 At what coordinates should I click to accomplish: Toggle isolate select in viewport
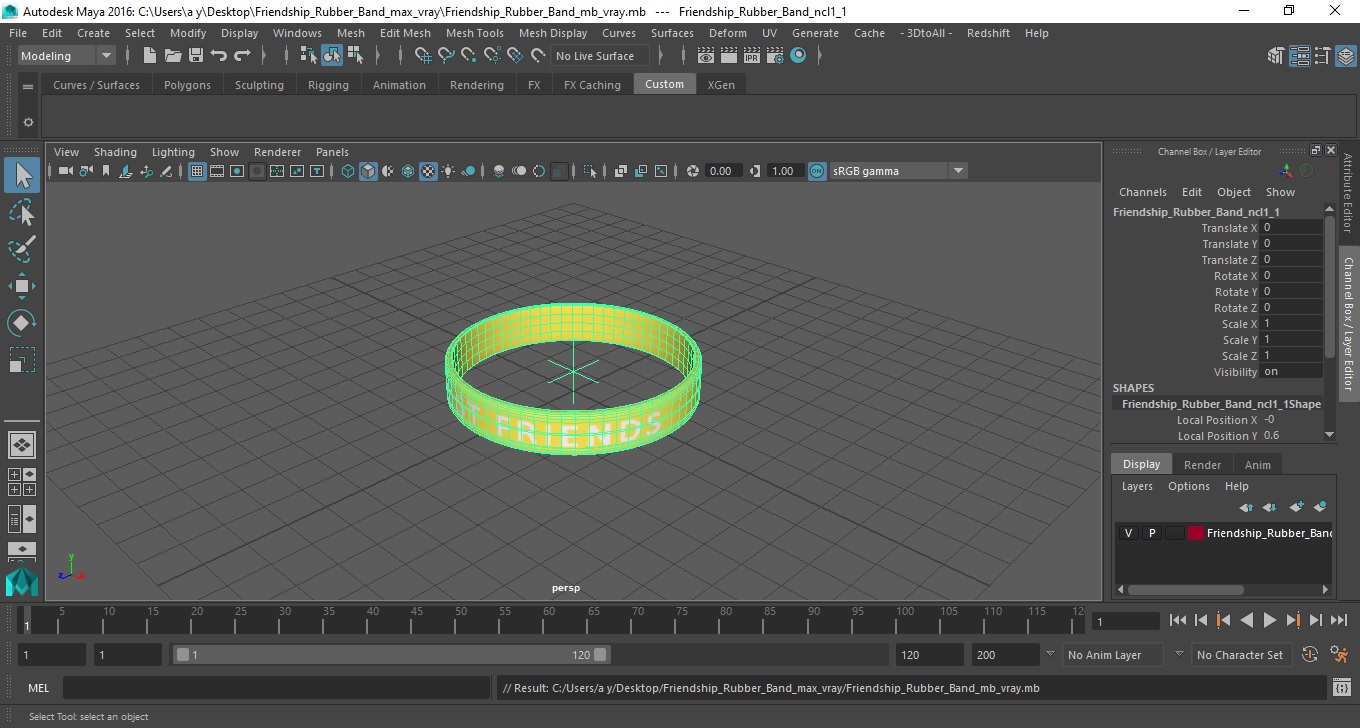click(x=591, y=171)
